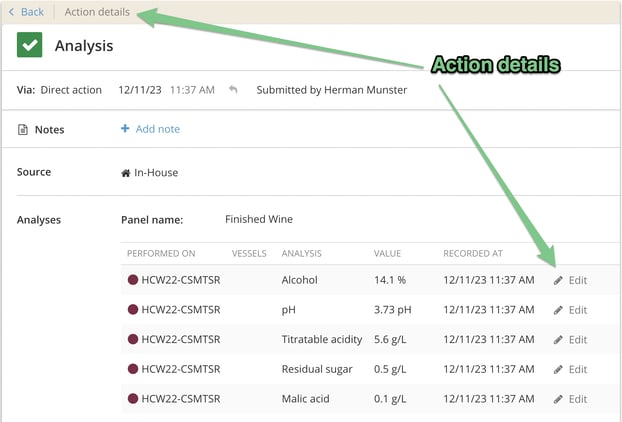This screenshot has height=422, width=622.
Task: Click the undo arrow beside 11:37 AM
Action: pyautogui.click(x=233, y=90)
